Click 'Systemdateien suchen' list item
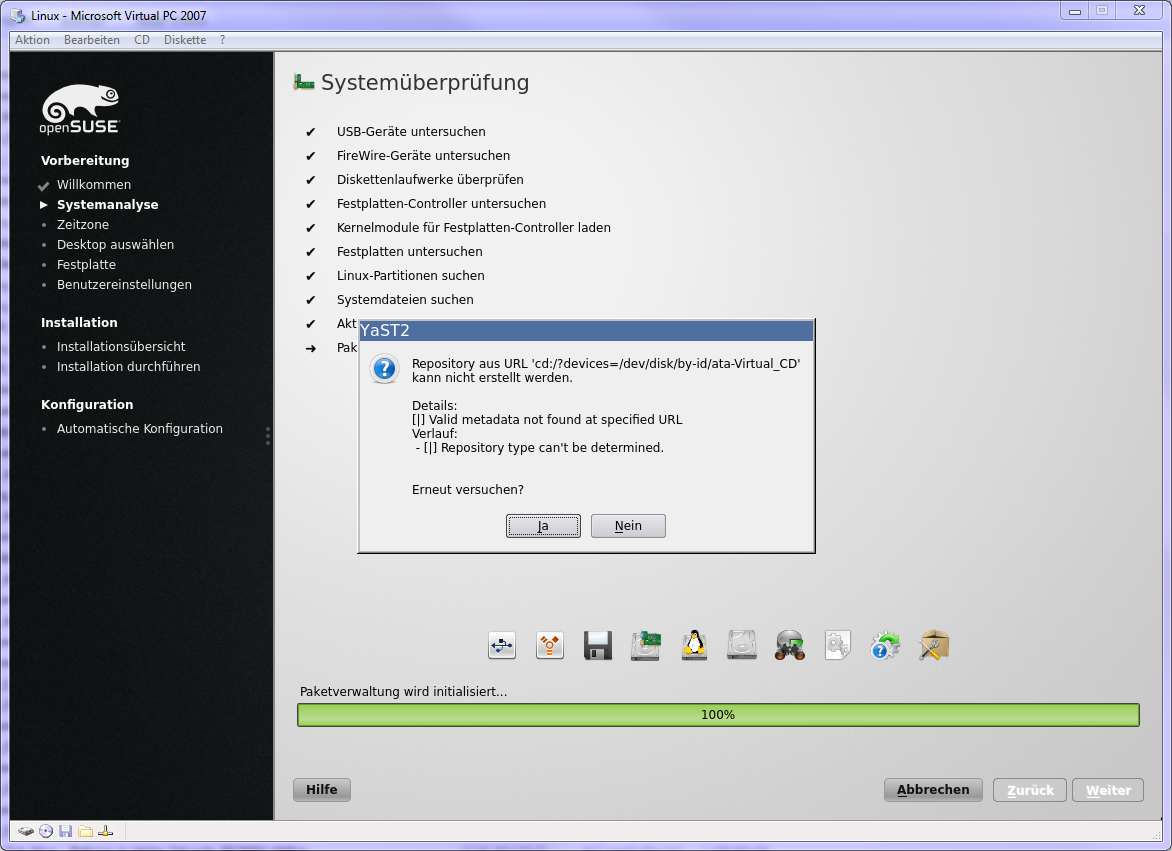 pos(405,300)
